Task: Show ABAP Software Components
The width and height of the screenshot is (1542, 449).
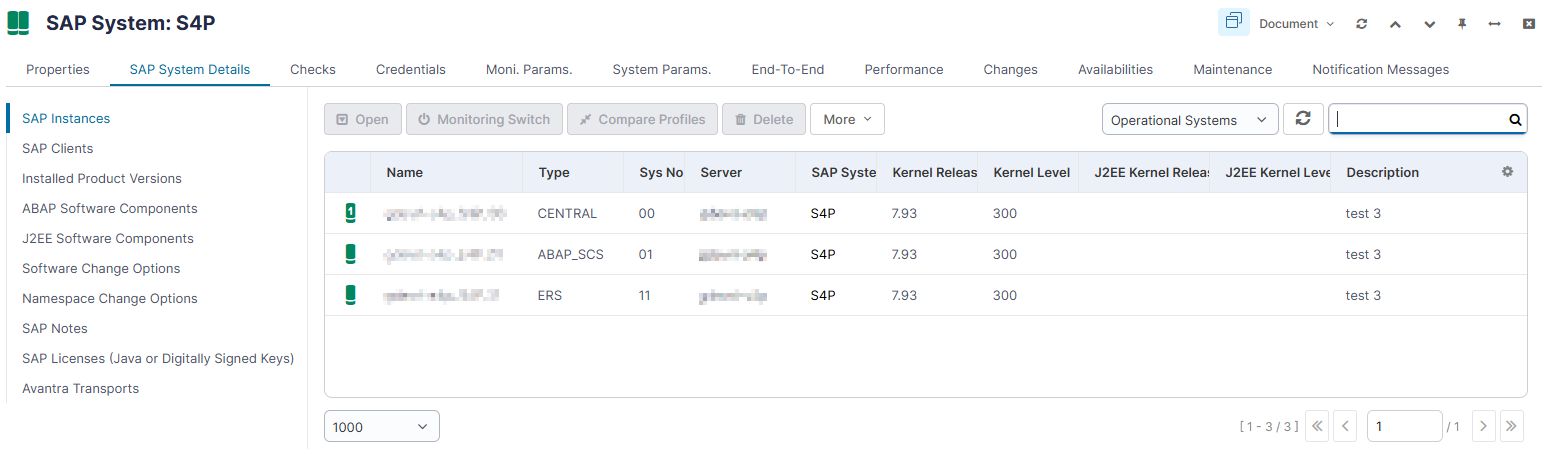Action: [x=110, y=208]
